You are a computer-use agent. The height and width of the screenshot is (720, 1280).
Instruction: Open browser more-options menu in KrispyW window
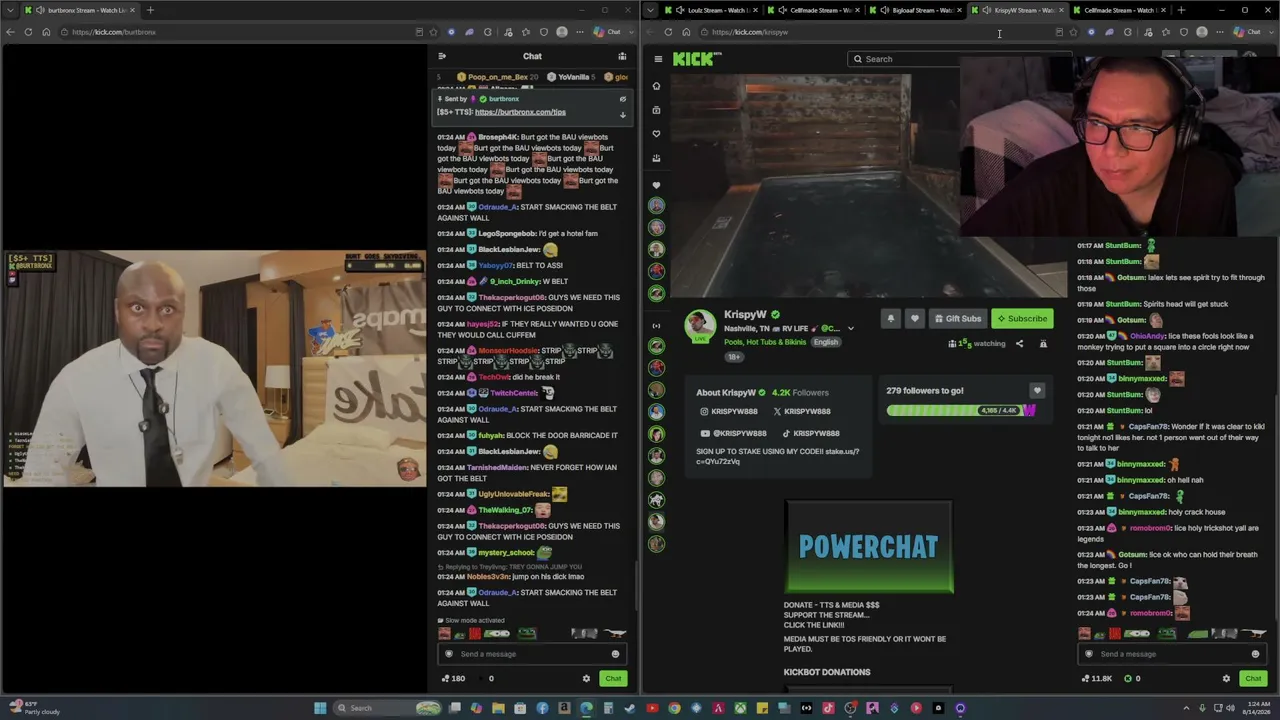[1220, 32]
